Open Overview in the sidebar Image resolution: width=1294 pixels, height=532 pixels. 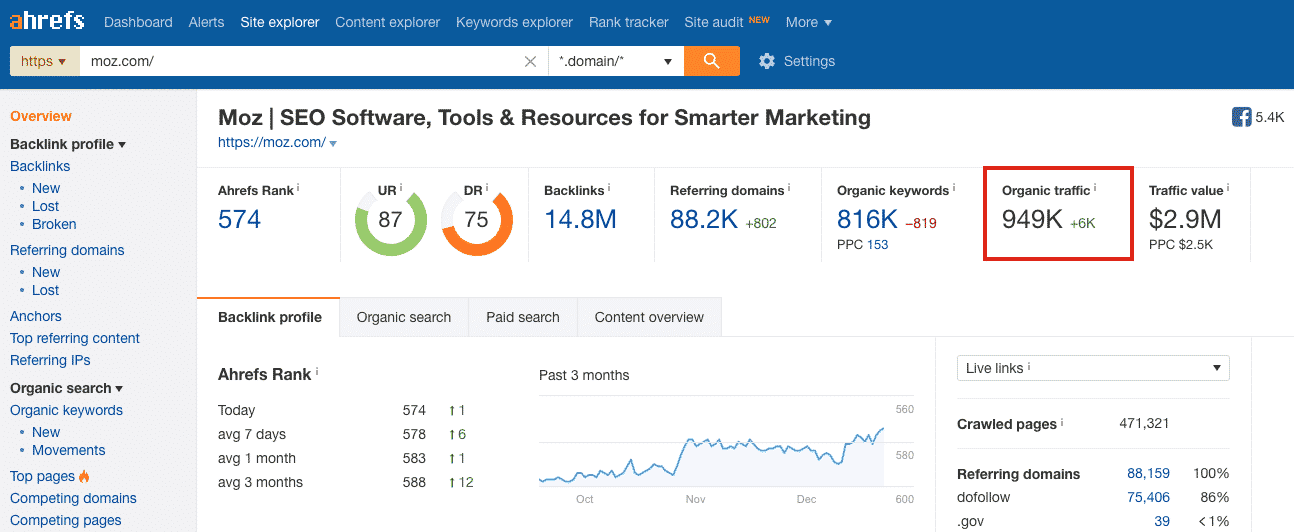[41, 116]
